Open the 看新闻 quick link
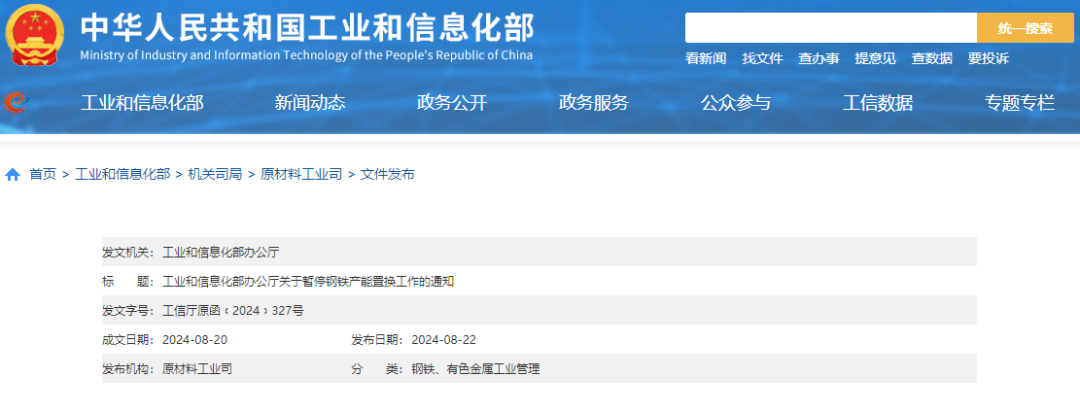This screenshot has width=1080, height=411. coord(705,59)
